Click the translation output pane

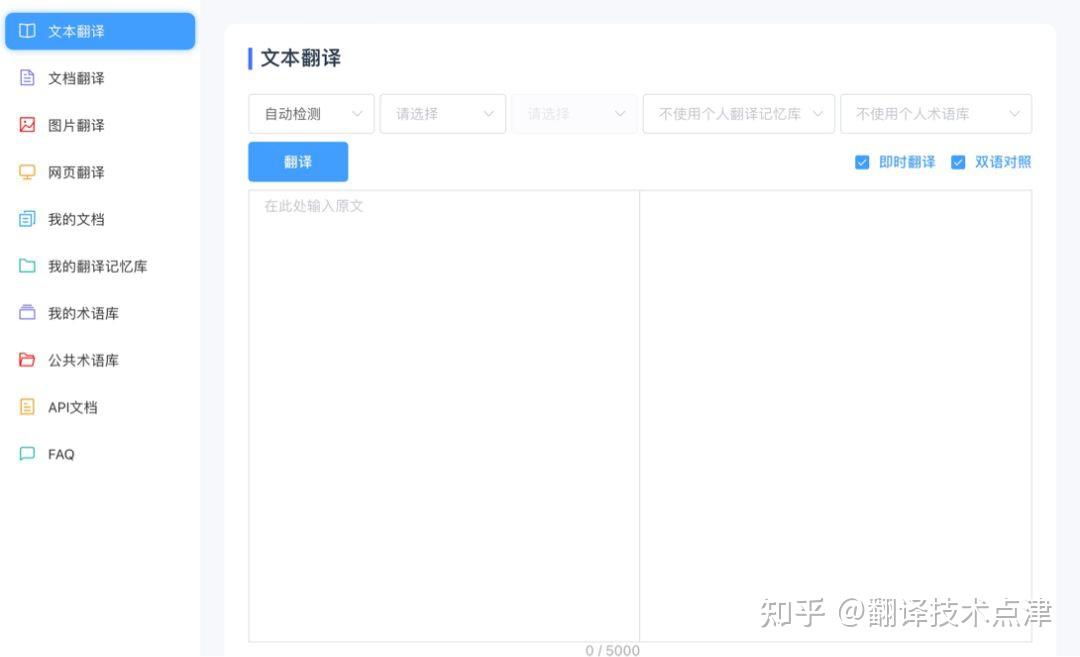(835, 416)
